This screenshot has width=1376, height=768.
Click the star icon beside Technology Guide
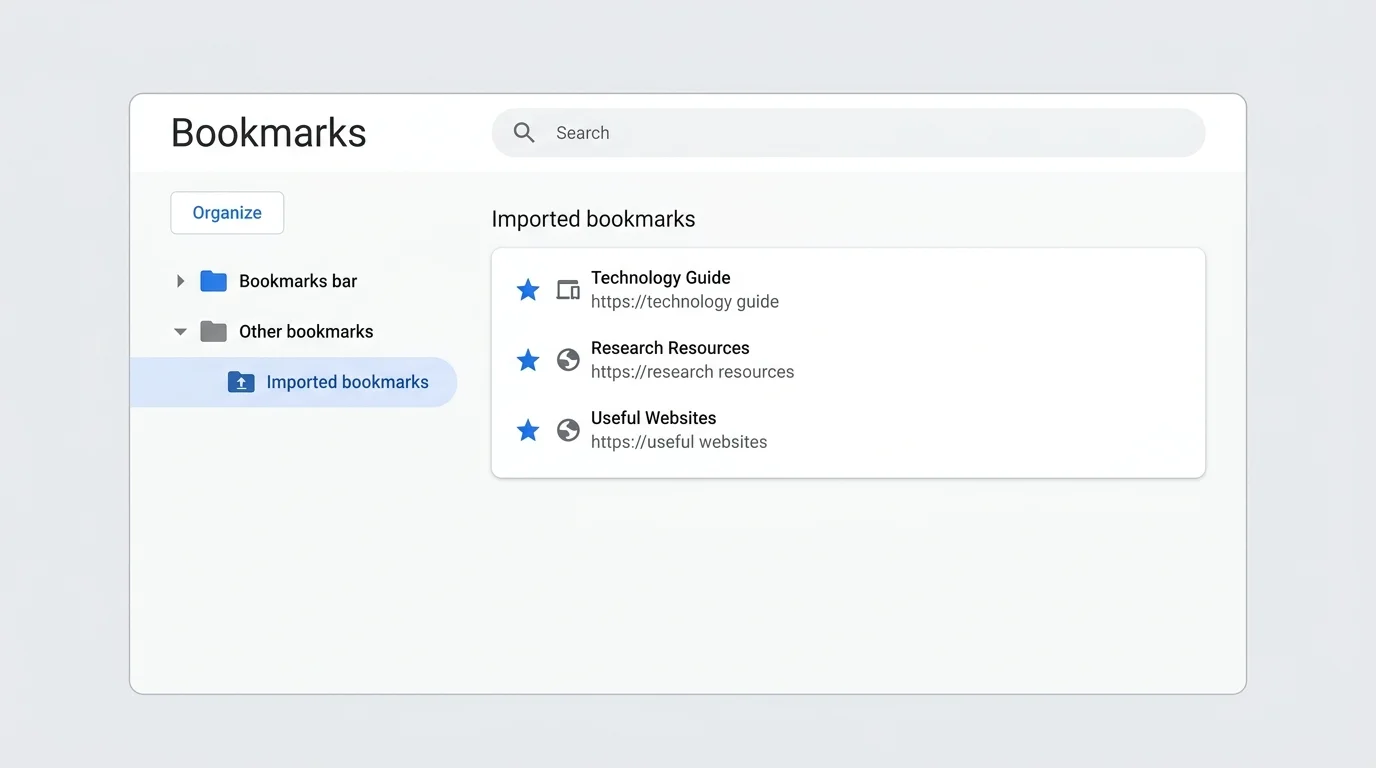click(528, 290)
